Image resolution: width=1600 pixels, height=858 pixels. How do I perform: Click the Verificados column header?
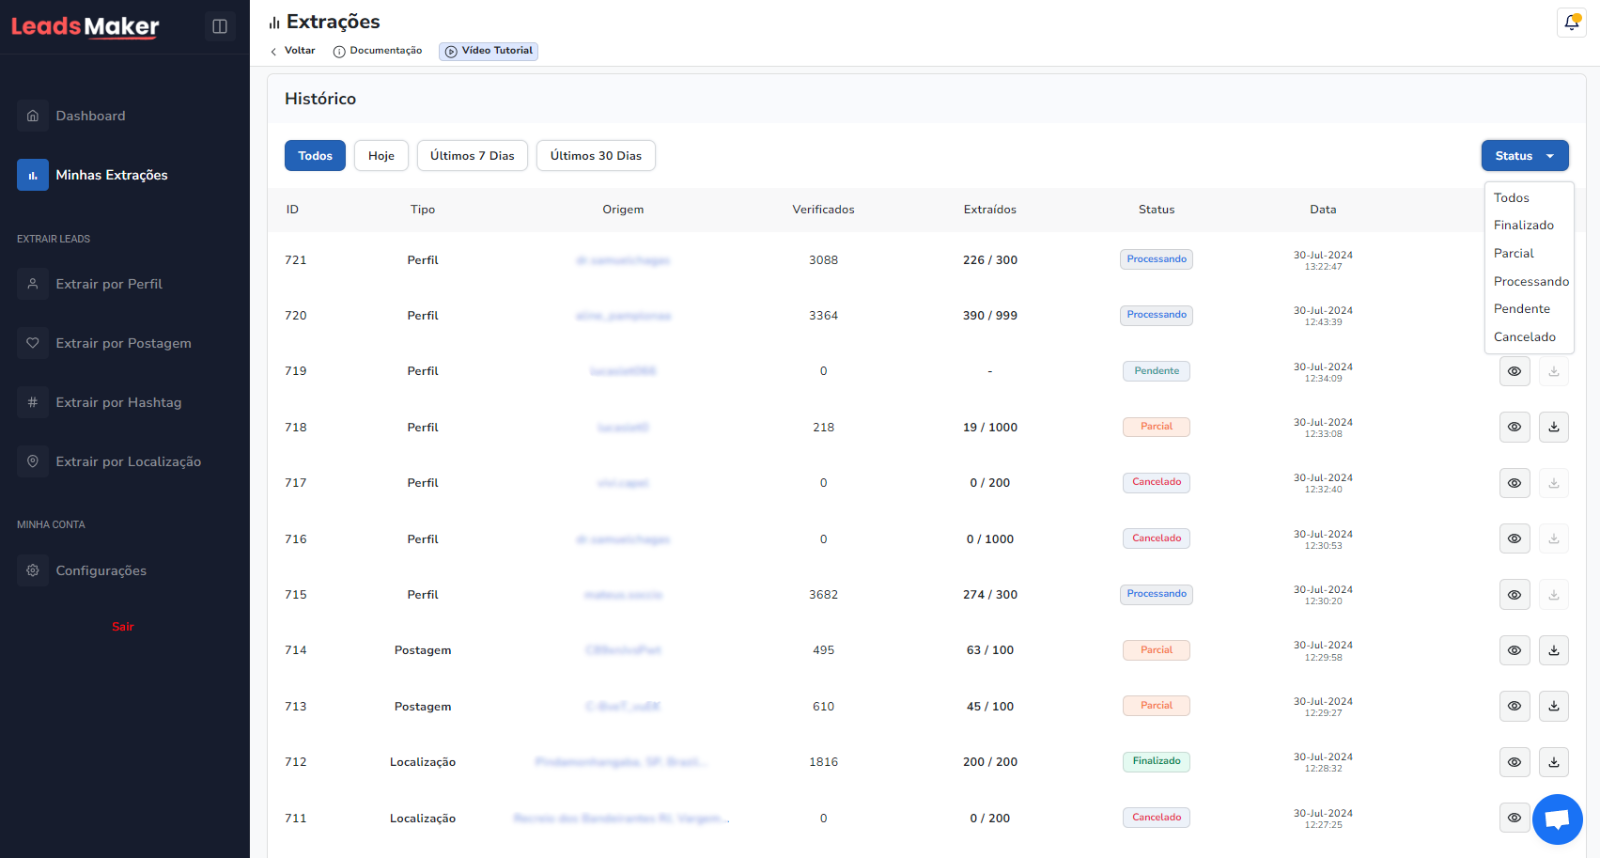823,210
